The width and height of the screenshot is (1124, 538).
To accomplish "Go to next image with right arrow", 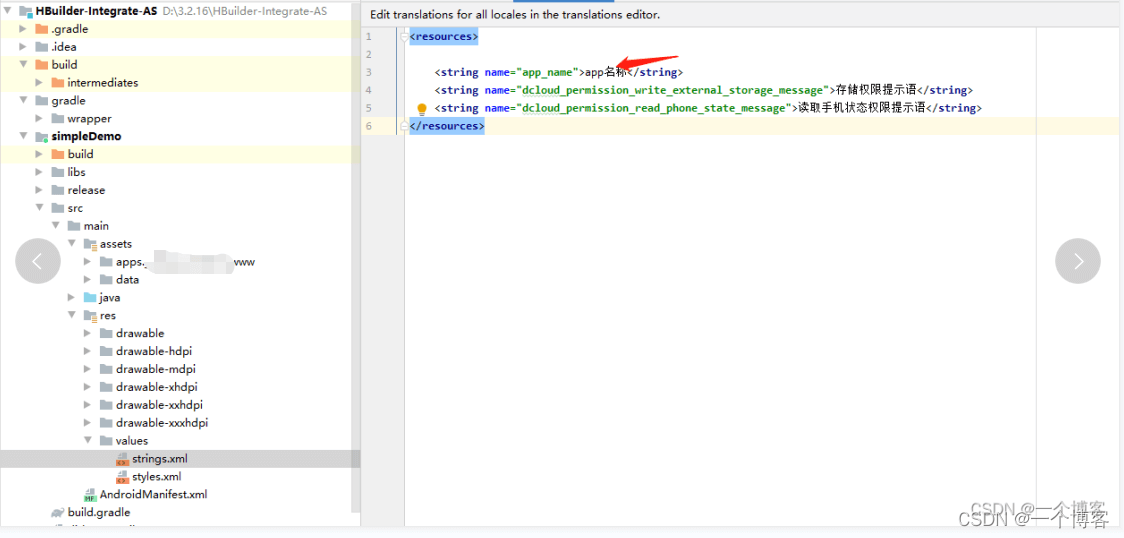I will (1077, 261).
